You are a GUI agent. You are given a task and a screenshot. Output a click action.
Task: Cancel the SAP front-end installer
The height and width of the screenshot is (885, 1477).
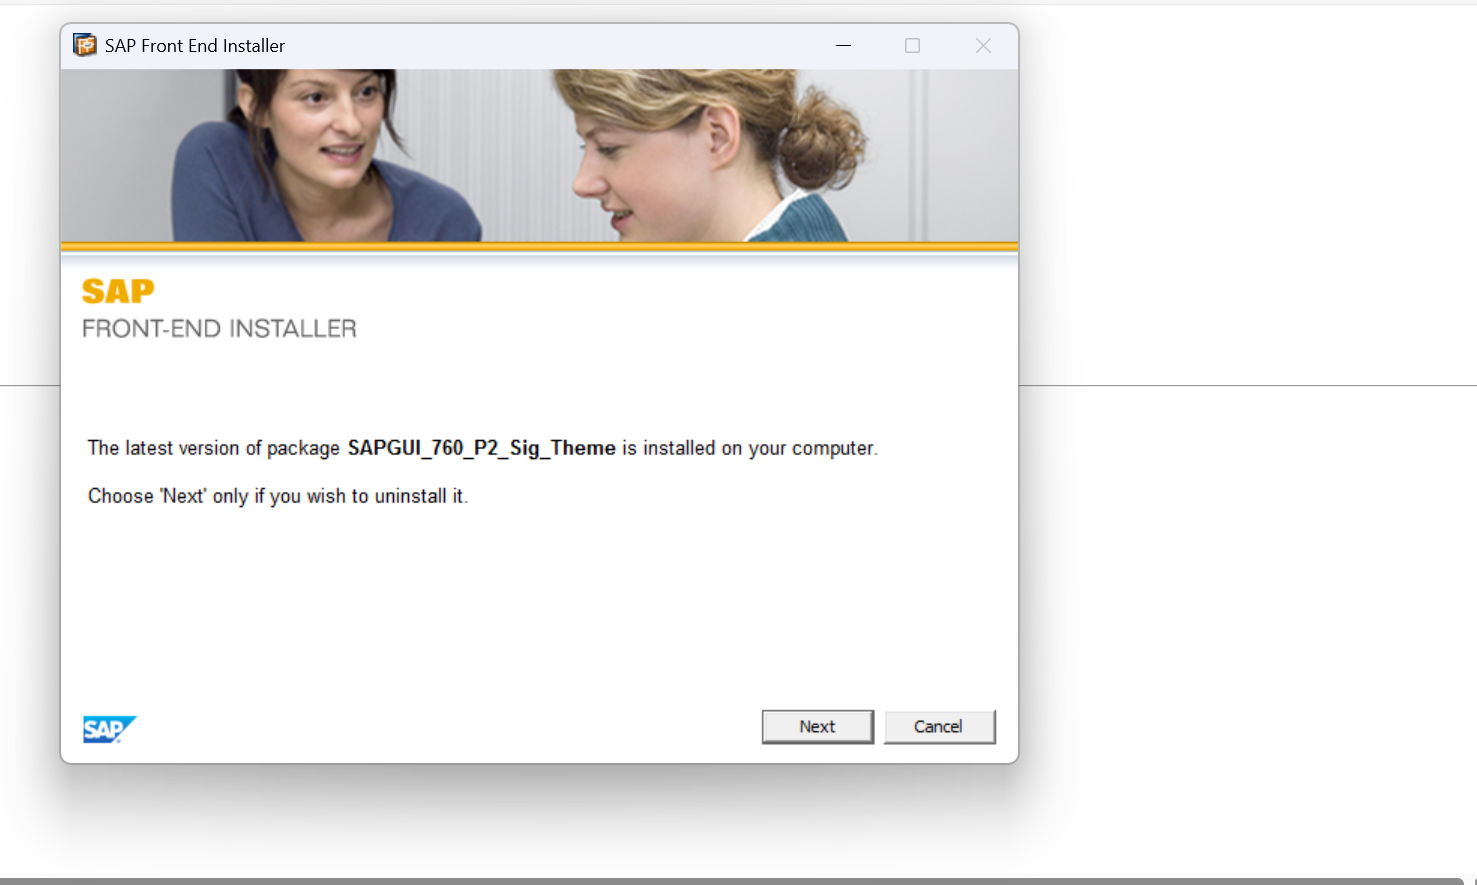click(938, 727)
